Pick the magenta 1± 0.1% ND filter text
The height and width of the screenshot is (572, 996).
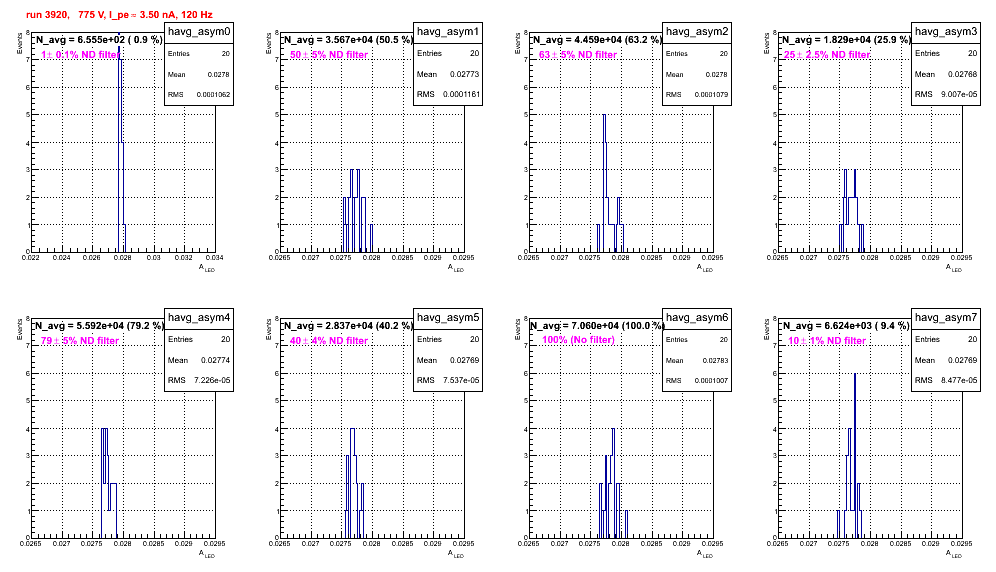80,55
